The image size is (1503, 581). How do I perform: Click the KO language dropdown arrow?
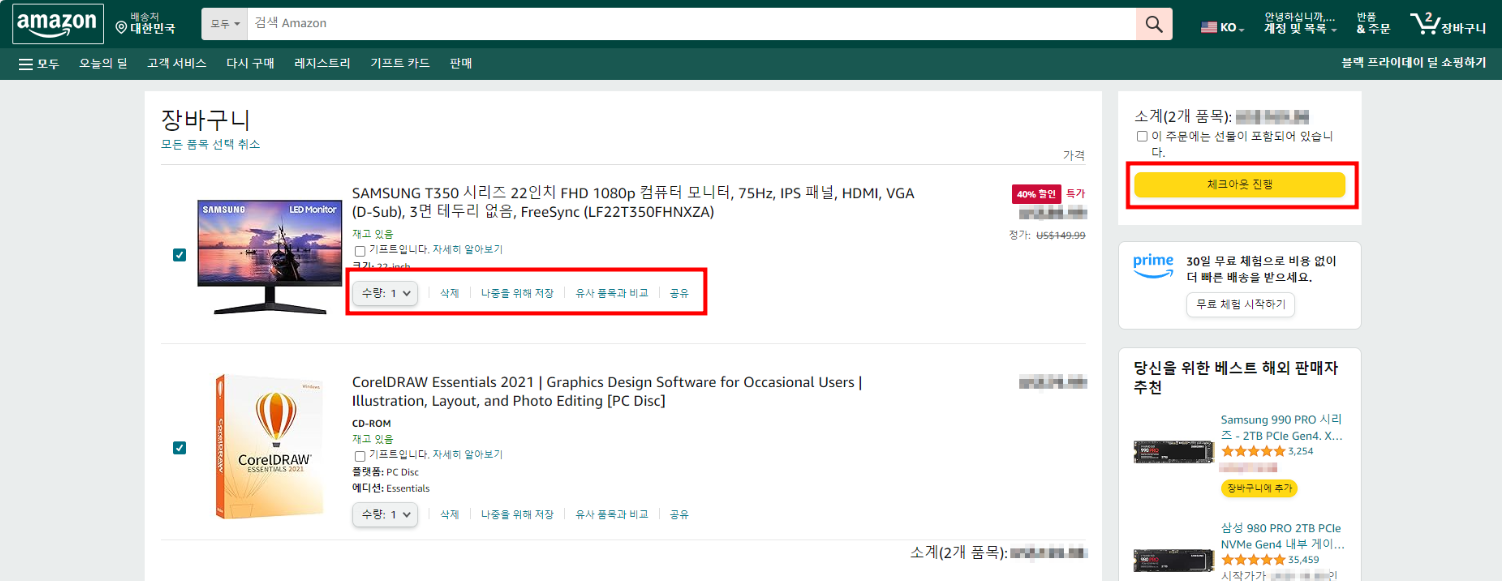(1242, 29)
